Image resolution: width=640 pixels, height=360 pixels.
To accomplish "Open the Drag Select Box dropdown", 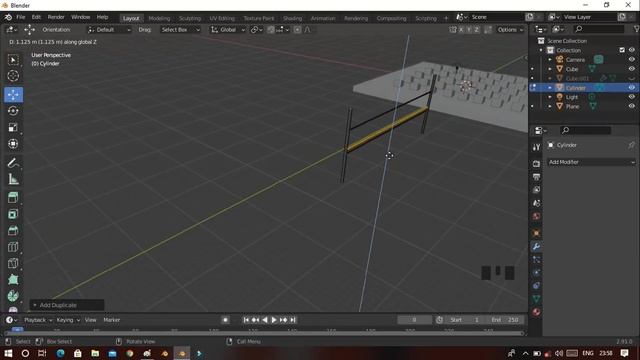I will point(180,30).
